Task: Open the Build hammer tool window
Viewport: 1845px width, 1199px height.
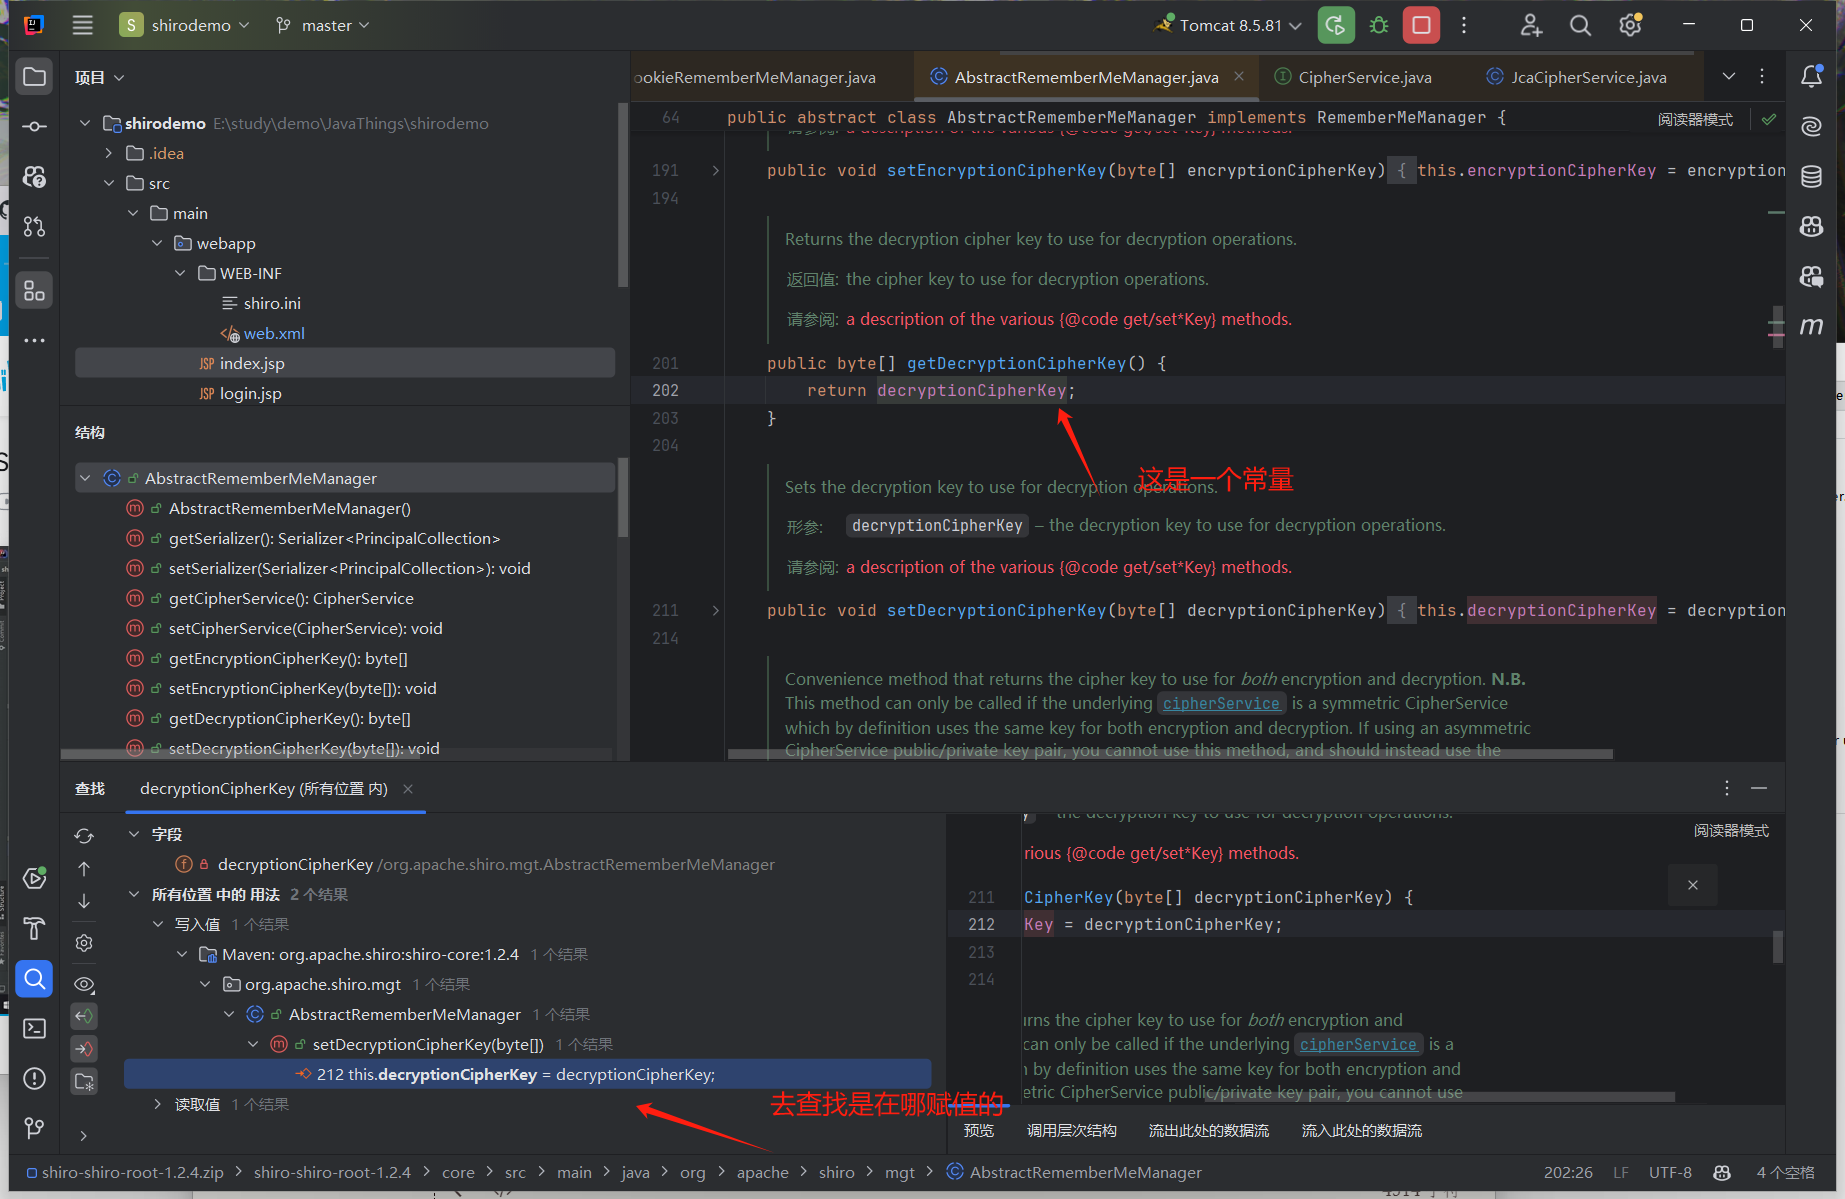Action: point(34,928)
